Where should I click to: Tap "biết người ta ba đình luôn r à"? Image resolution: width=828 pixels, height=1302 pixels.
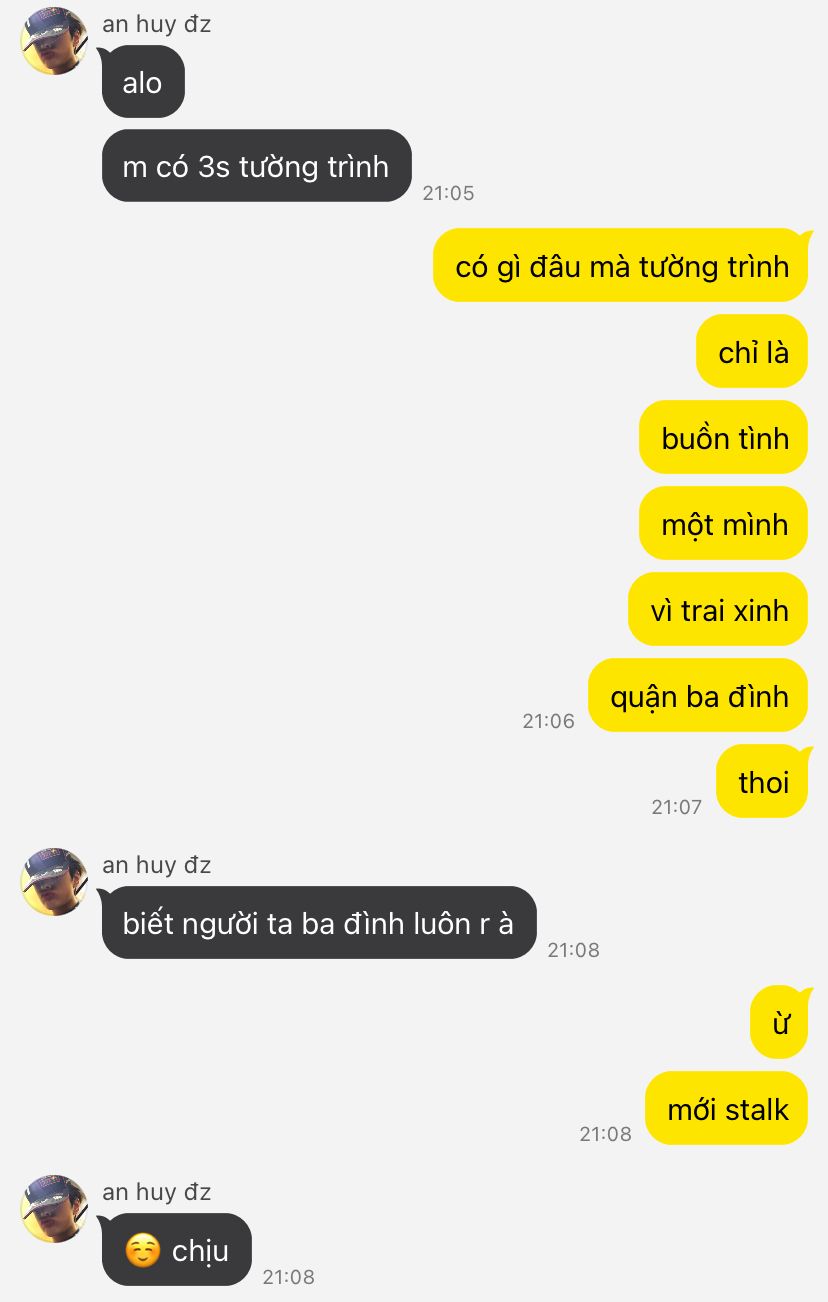click(319, 923)
